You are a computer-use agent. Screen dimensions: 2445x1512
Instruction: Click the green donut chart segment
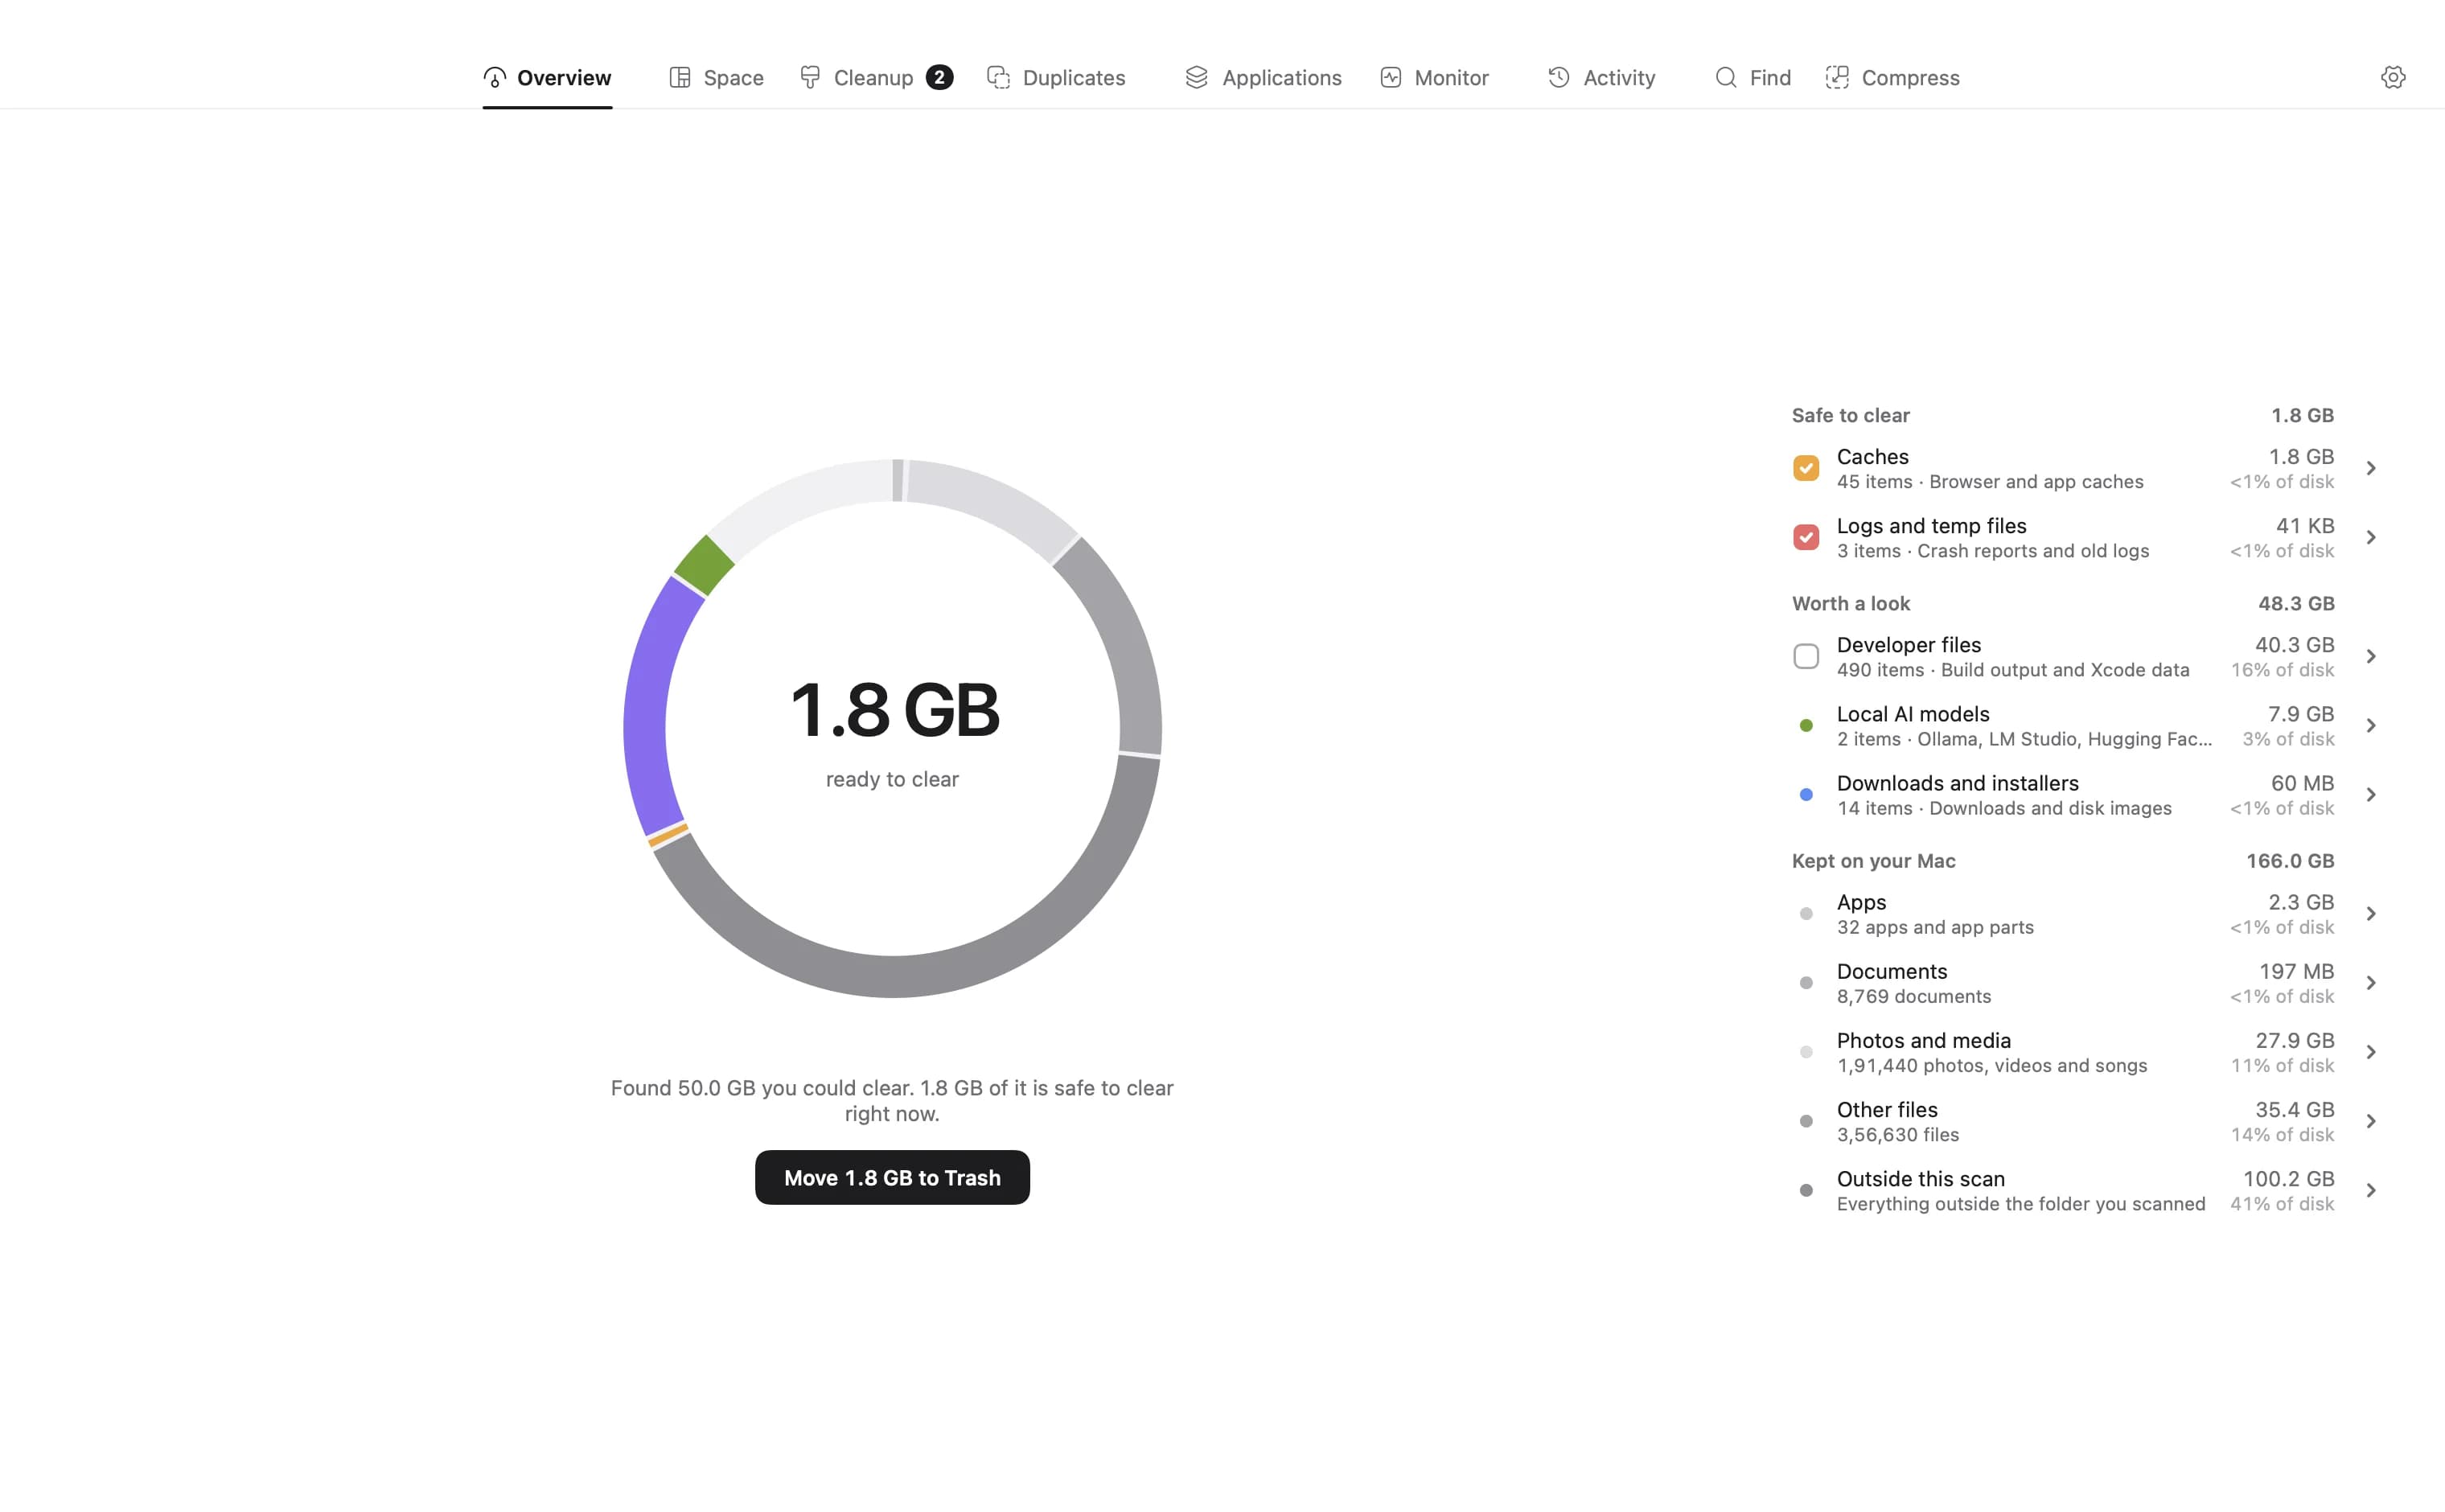pyautogui.click(x=704, y=565)
